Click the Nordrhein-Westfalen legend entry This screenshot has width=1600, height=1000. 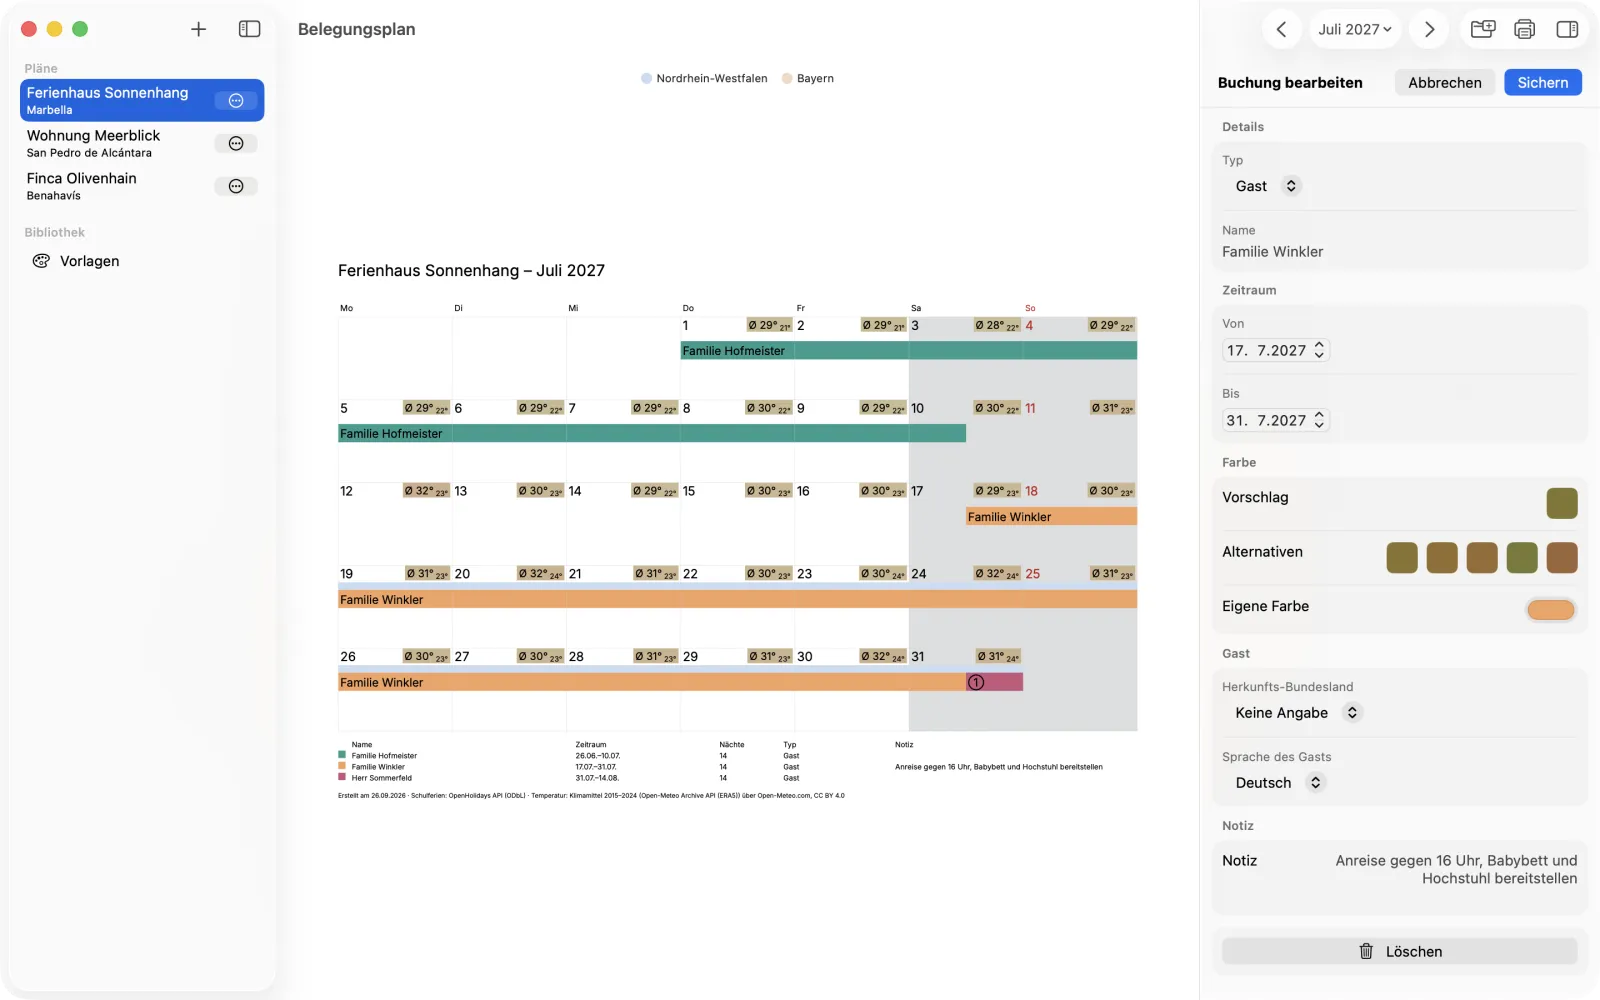coord(705,78)
